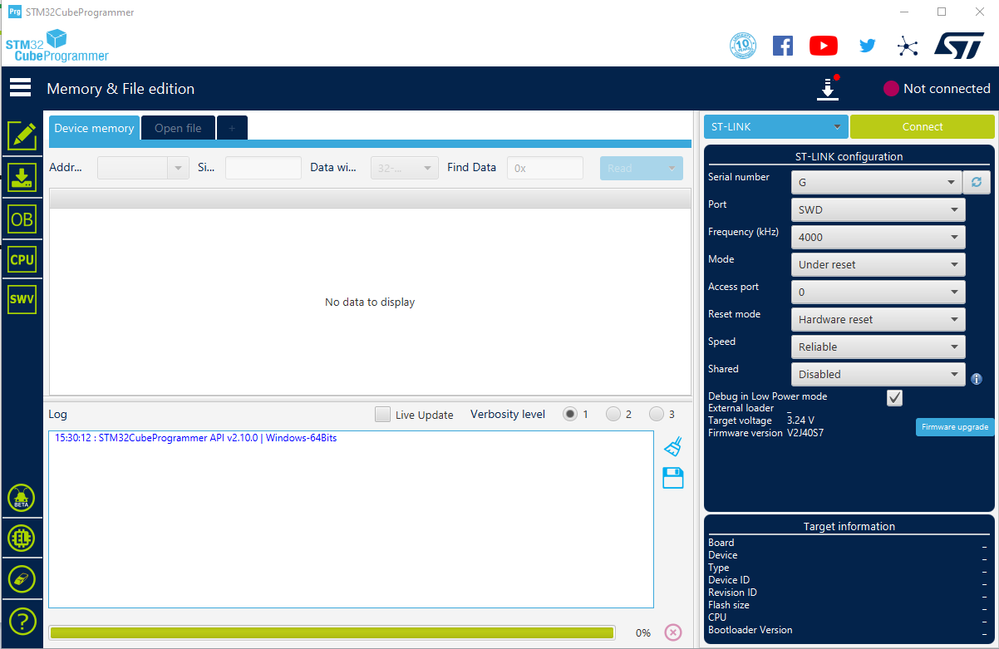999x649 pixels.
Task: Click the Find Data 0x field
Action: pyautogui.click(x=545, y=168)
